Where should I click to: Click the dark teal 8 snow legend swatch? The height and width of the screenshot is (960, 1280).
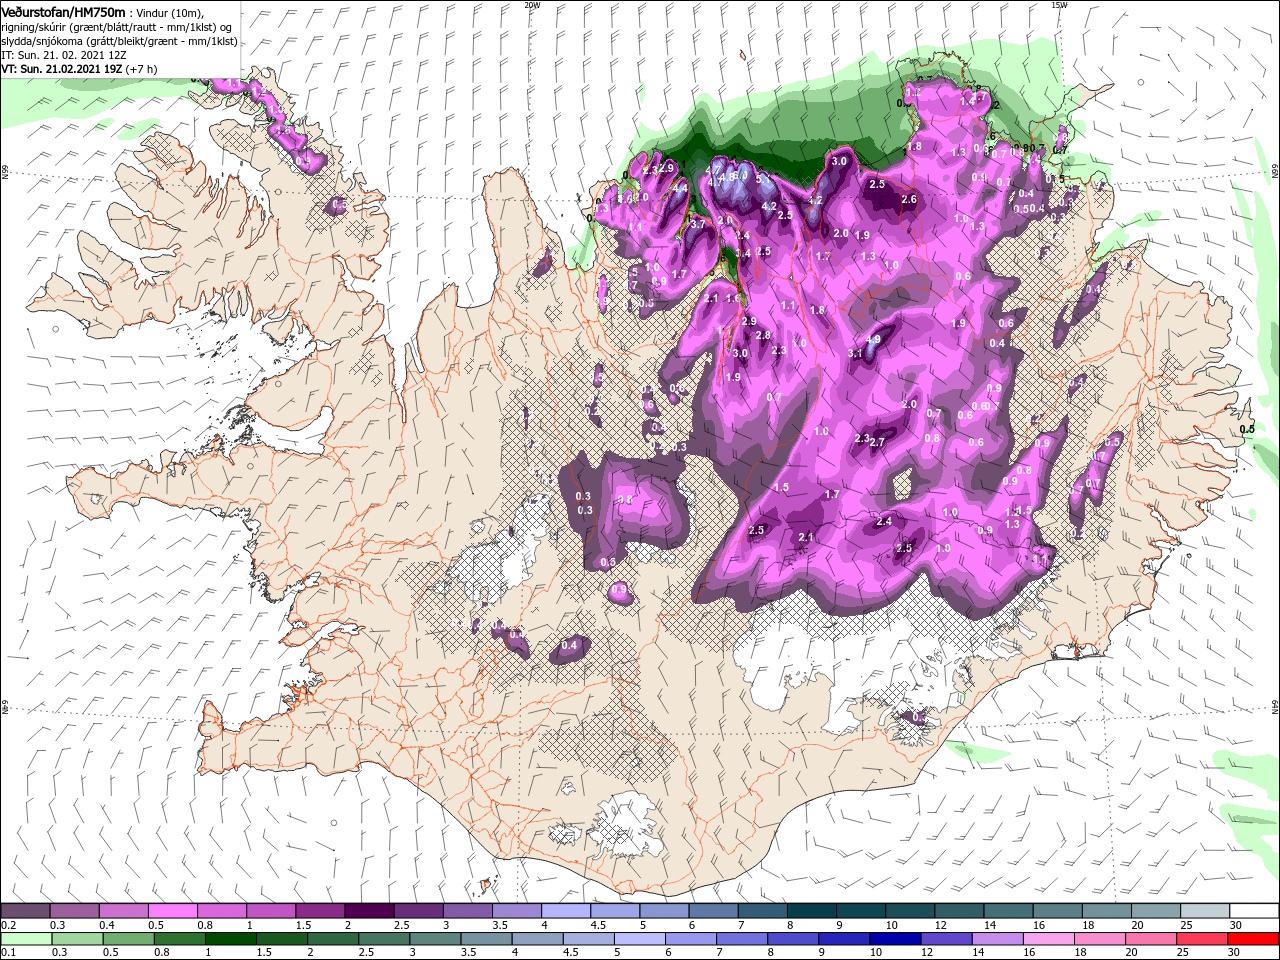810,911
